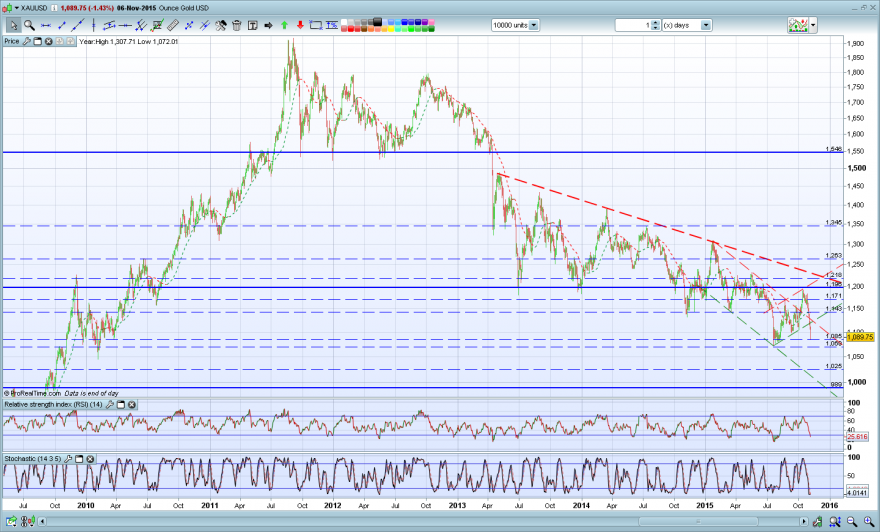Click the Price panel label

pos(12,42)
